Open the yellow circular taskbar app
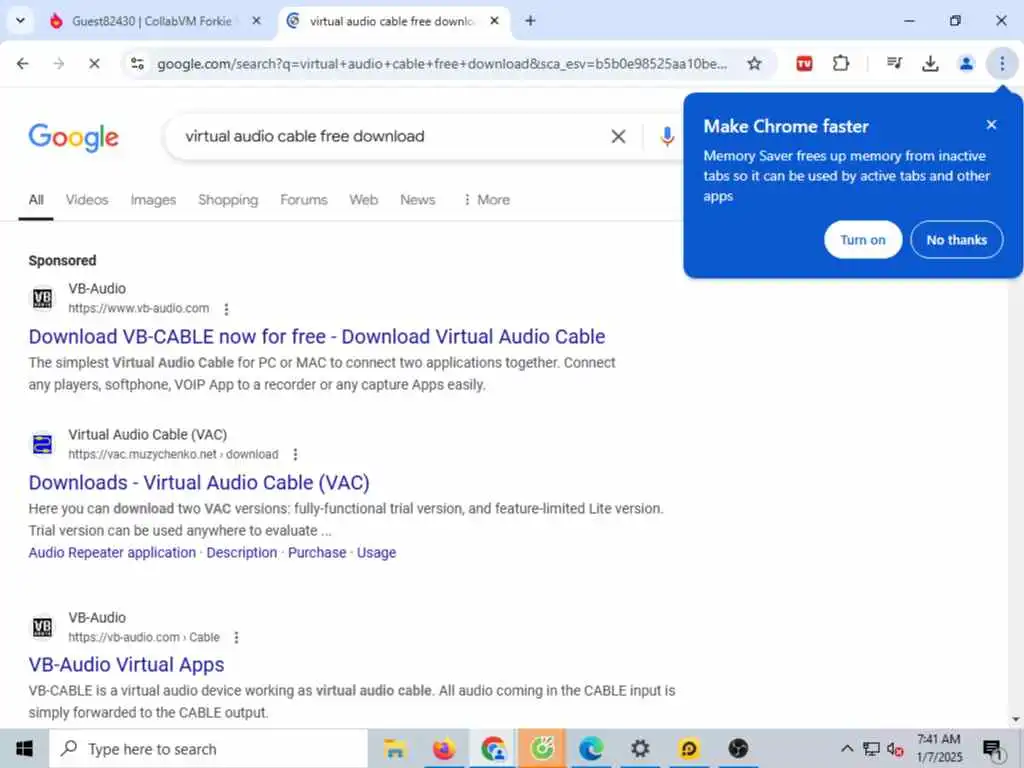1024x768 pixels. (689, 748)
